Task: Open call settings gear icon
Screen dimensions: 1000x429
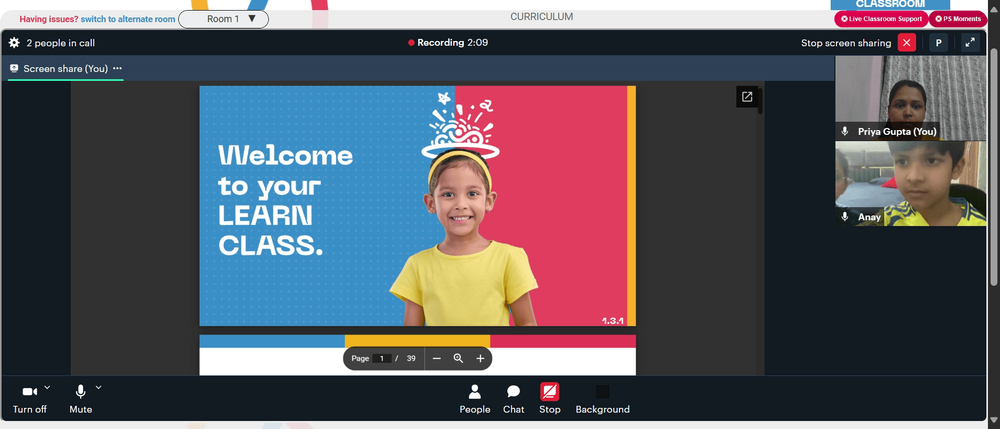Action: click(x=14, y=43)
